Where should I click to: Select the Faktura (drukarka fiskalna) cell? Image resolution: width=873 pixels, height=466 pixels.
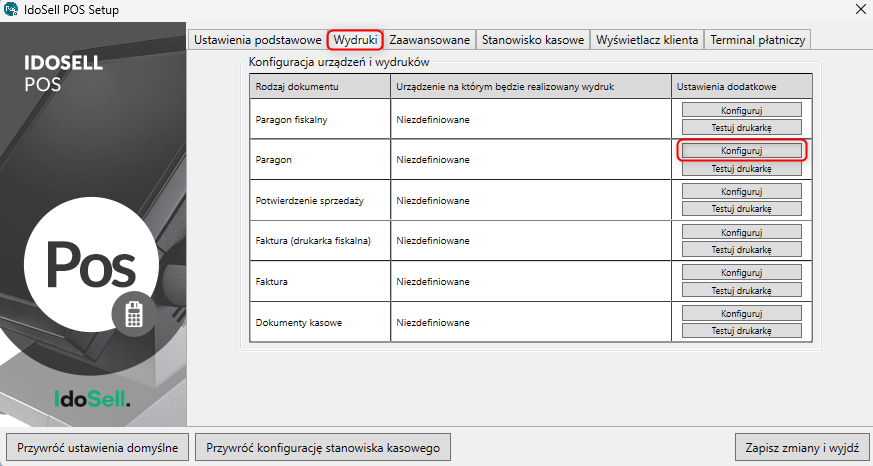[x=320, y=241]
